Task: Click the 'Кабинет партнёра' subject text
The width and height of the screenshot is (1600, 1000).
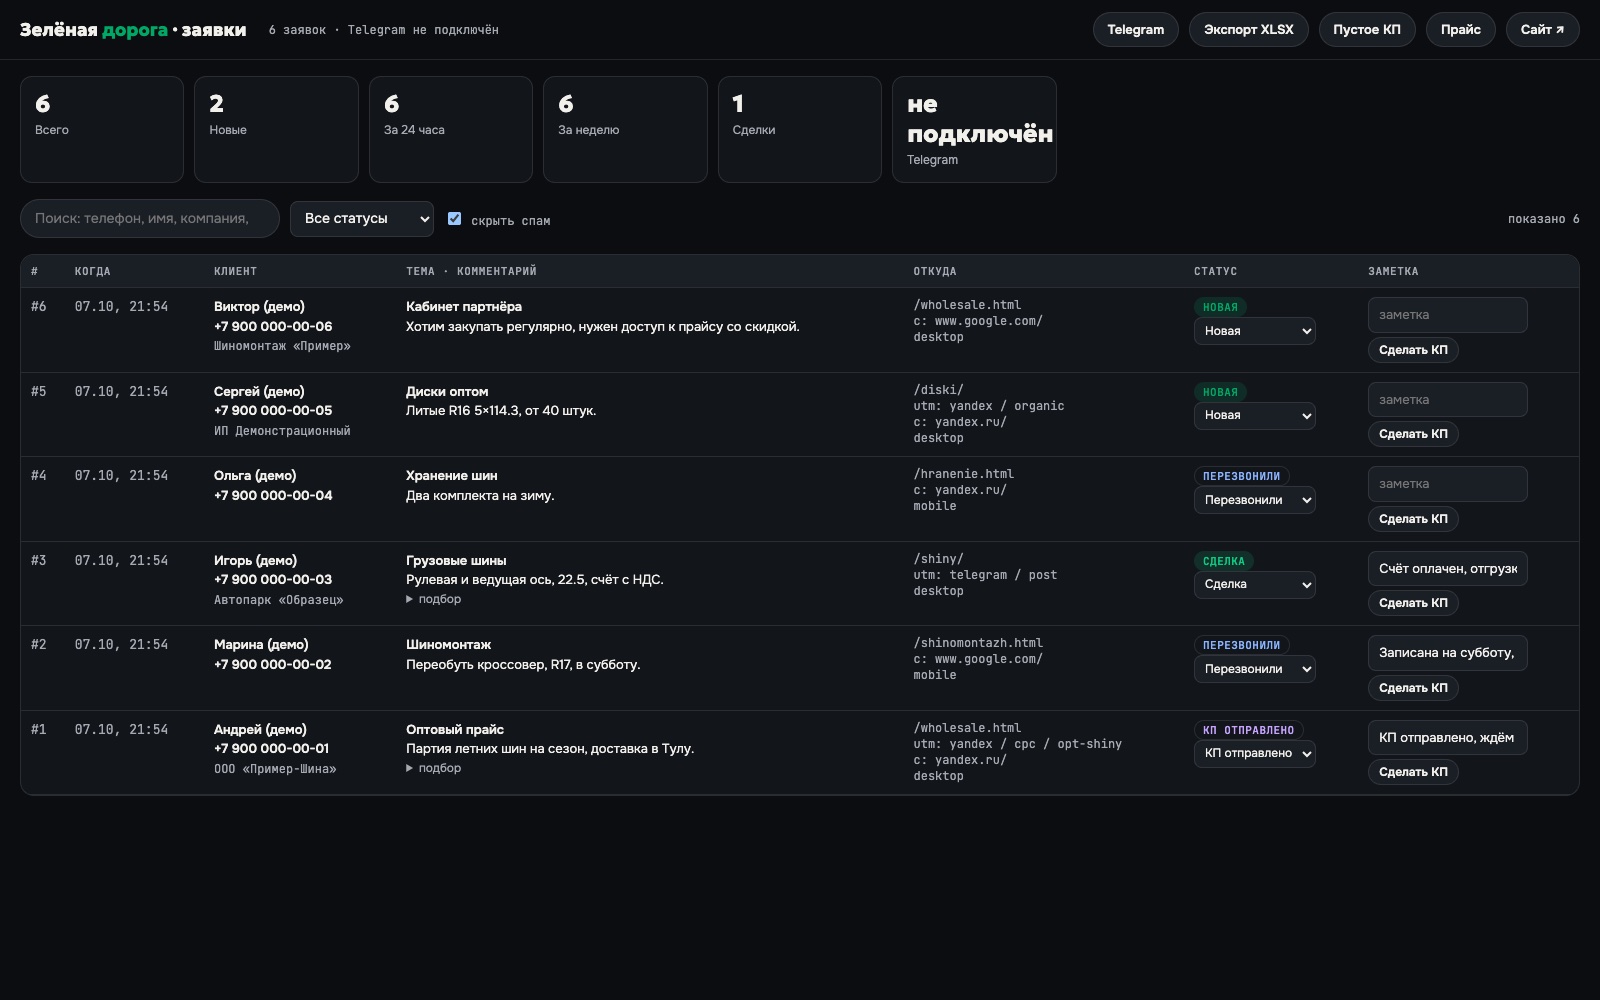Action: point(464,306)
